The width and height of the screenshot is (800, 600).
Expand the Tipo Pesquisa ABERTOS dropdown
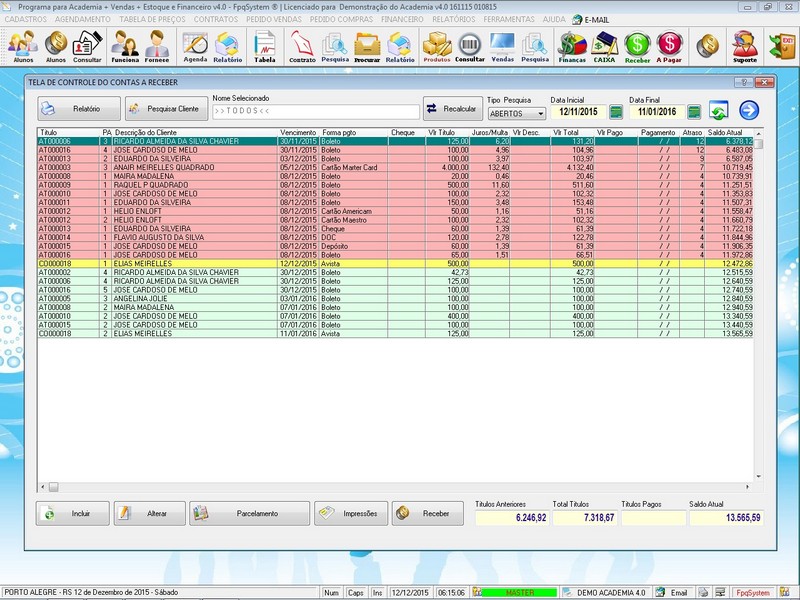point(540,114)
